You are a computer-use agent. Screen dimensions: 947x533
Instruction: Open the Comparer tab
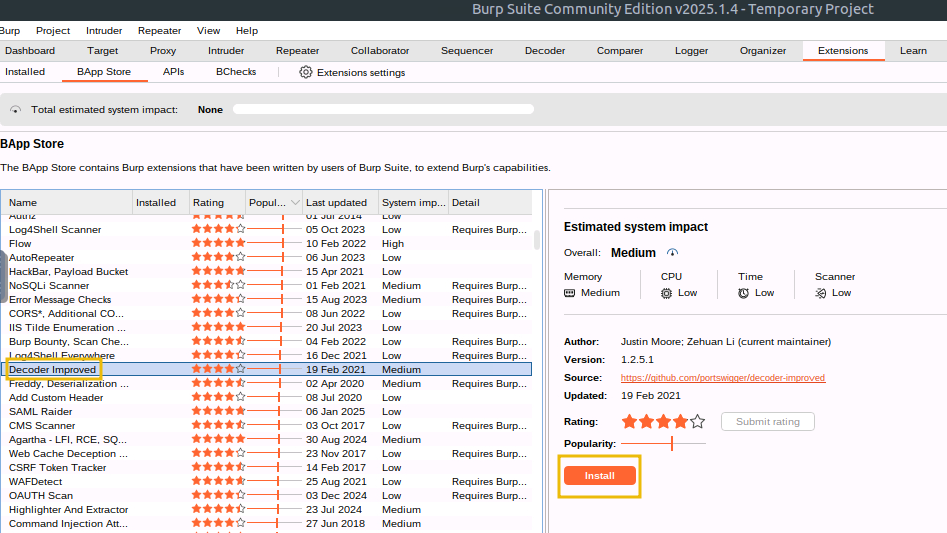coord(620,51)
